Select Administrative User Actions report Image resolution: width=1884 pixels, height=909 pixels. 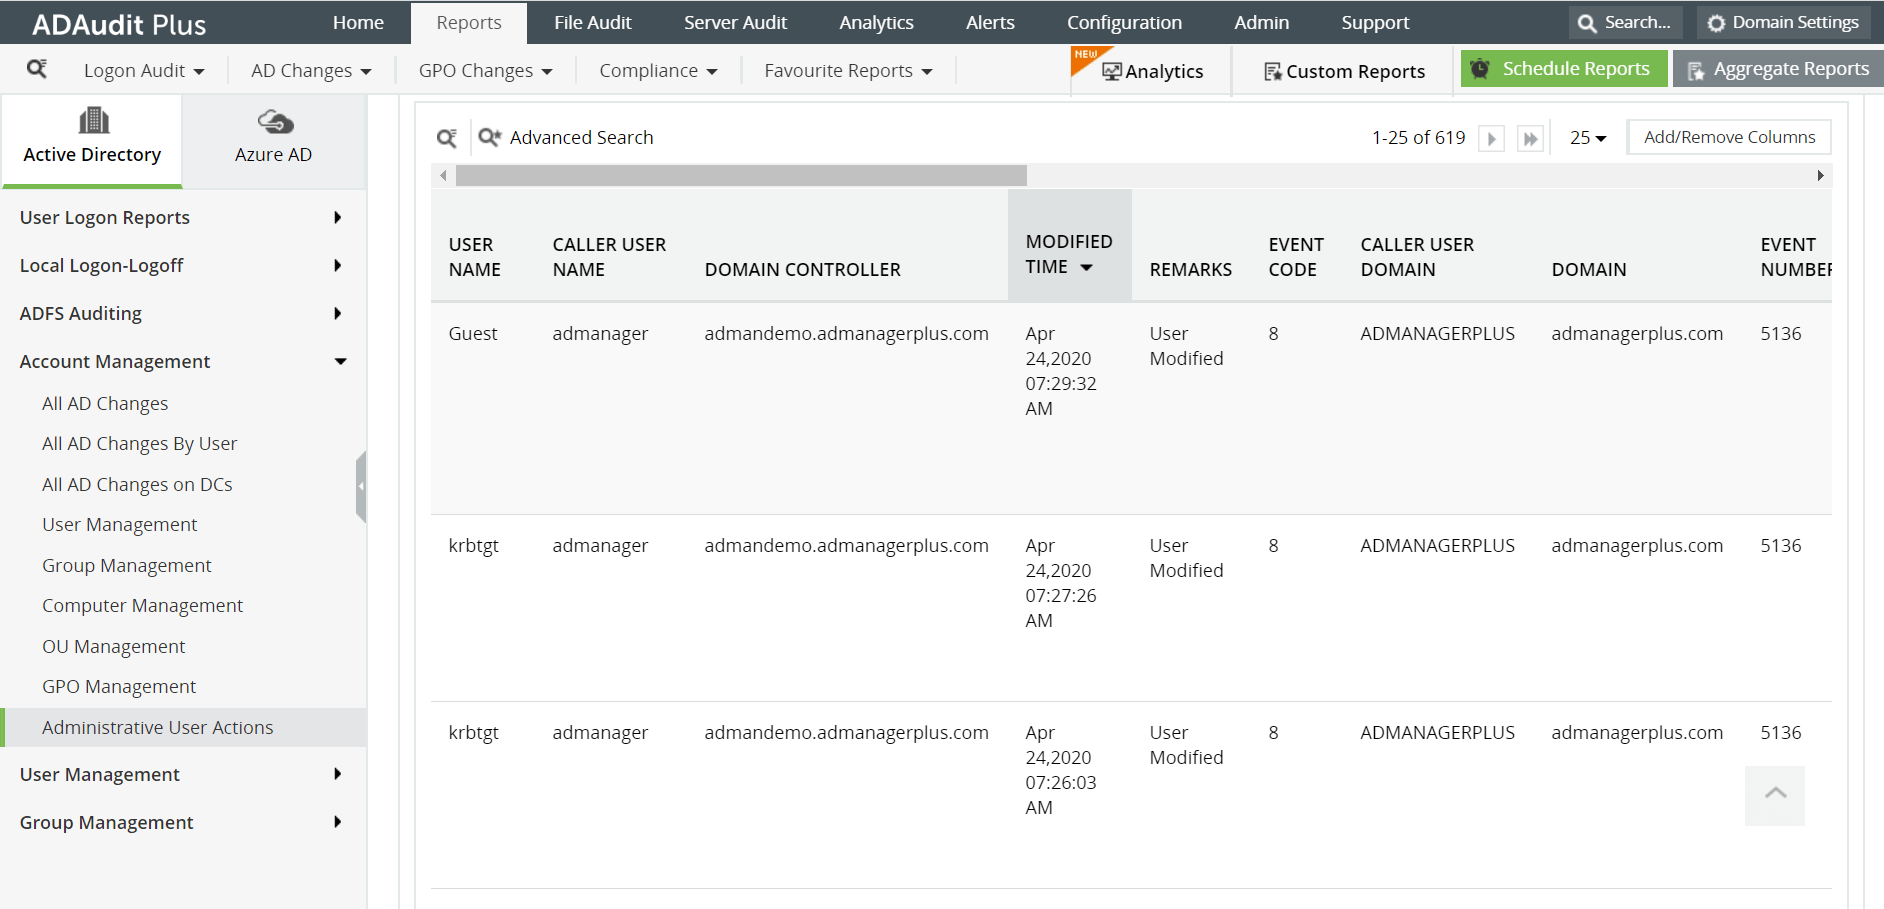[x=185, y=727]
